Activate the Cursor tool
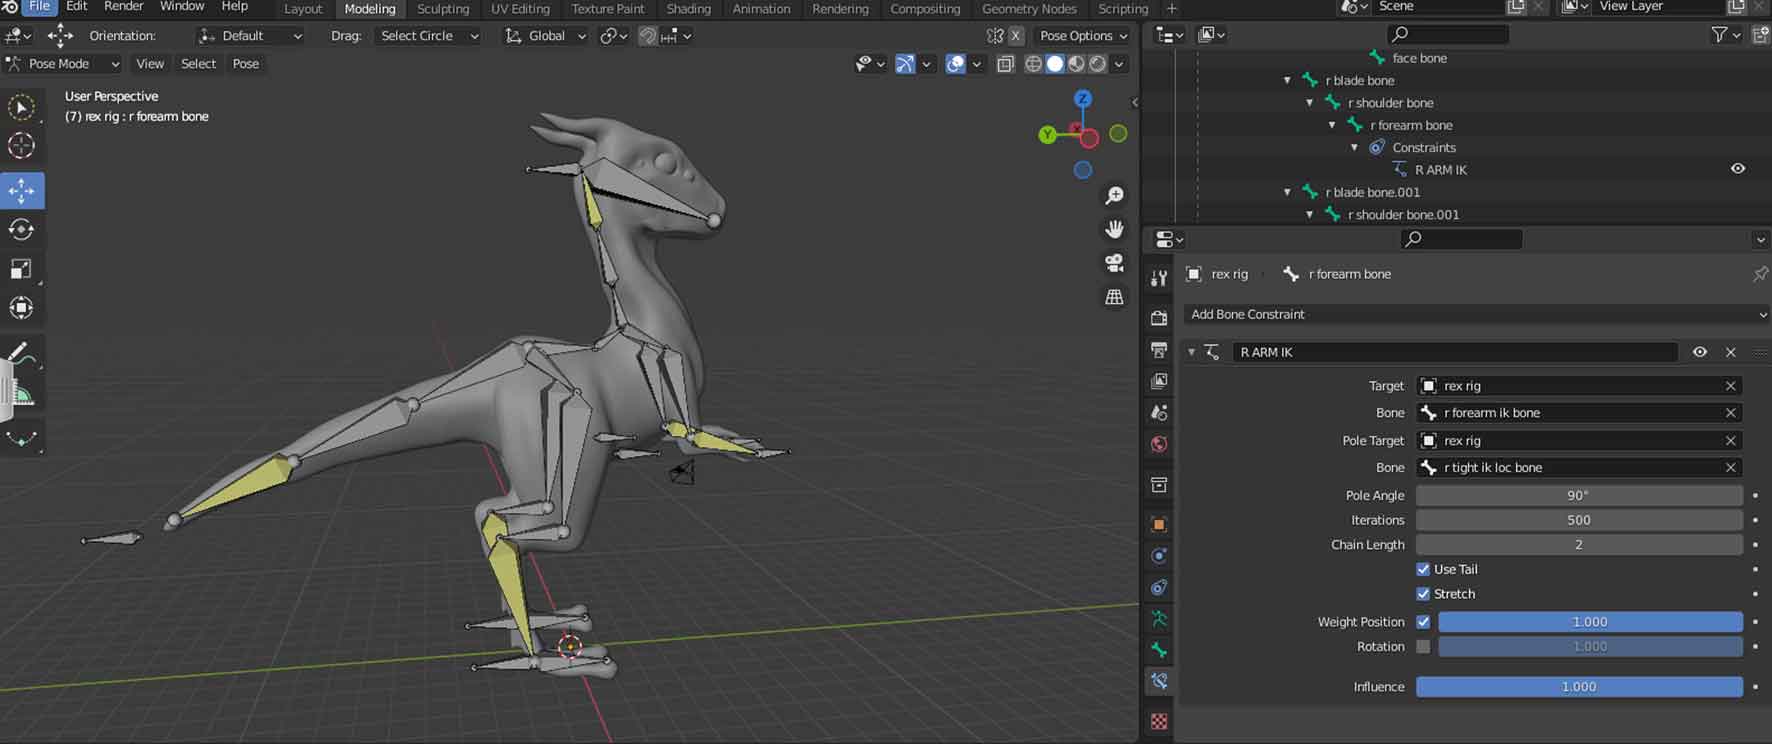This screenshot has width=1772, height=744. pos(21,146)
